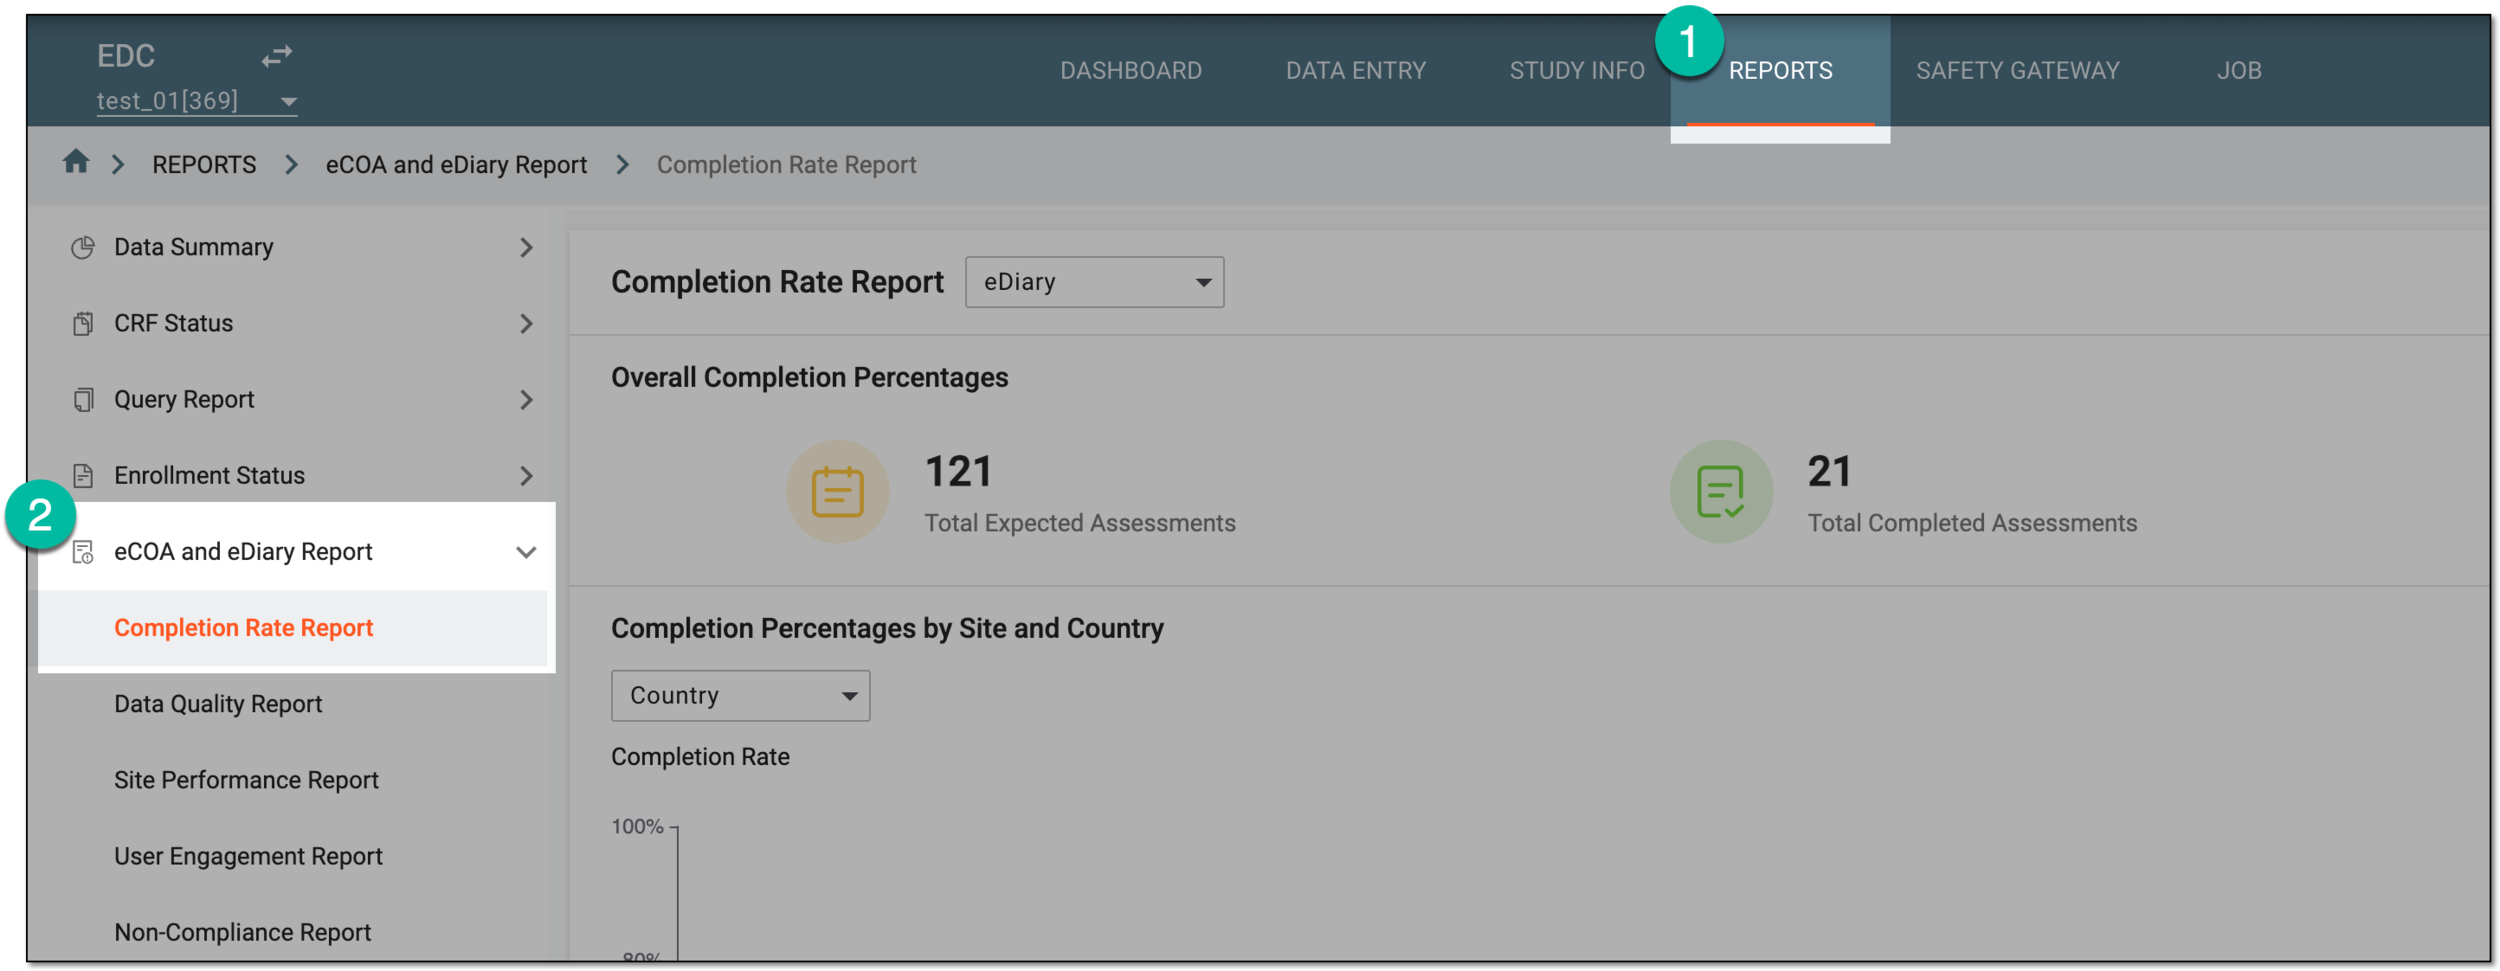
Task: Select the REPORTS tab
Action: point(1780,71)
